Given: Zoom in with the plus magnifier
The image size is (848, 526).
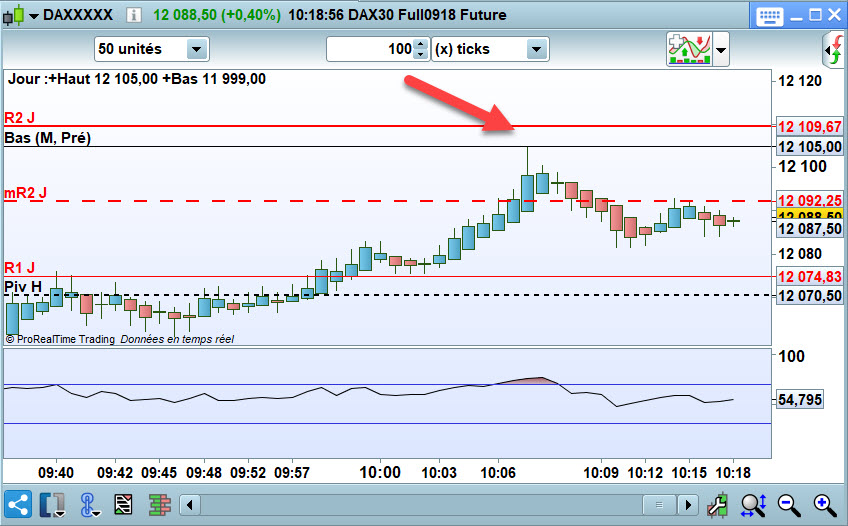Looking at the screenshot, I should 825,505.
